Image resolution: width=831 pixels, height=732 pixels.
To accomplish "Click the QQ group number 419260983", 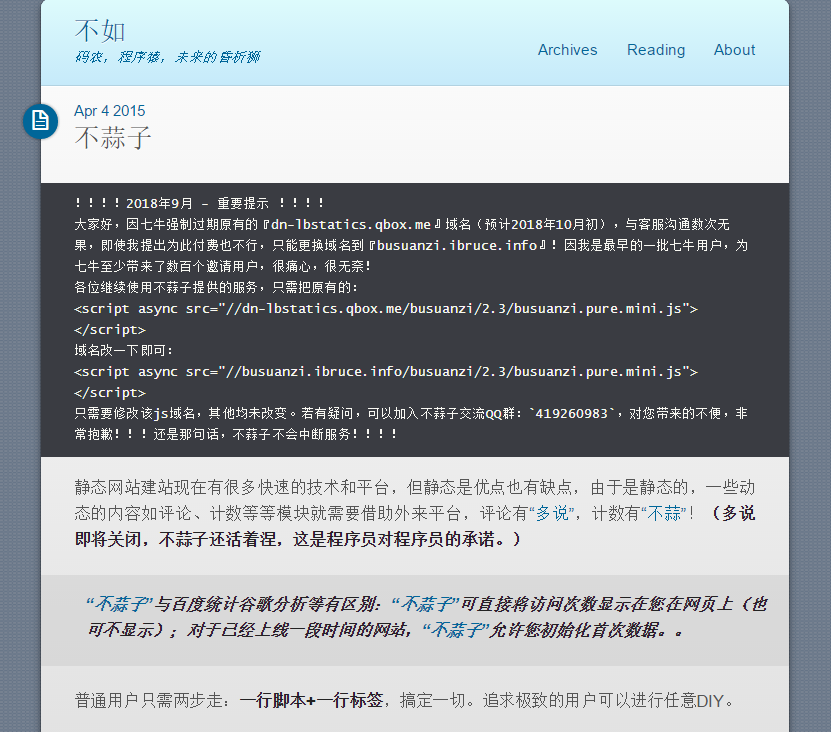I will [x=571, y=413].
